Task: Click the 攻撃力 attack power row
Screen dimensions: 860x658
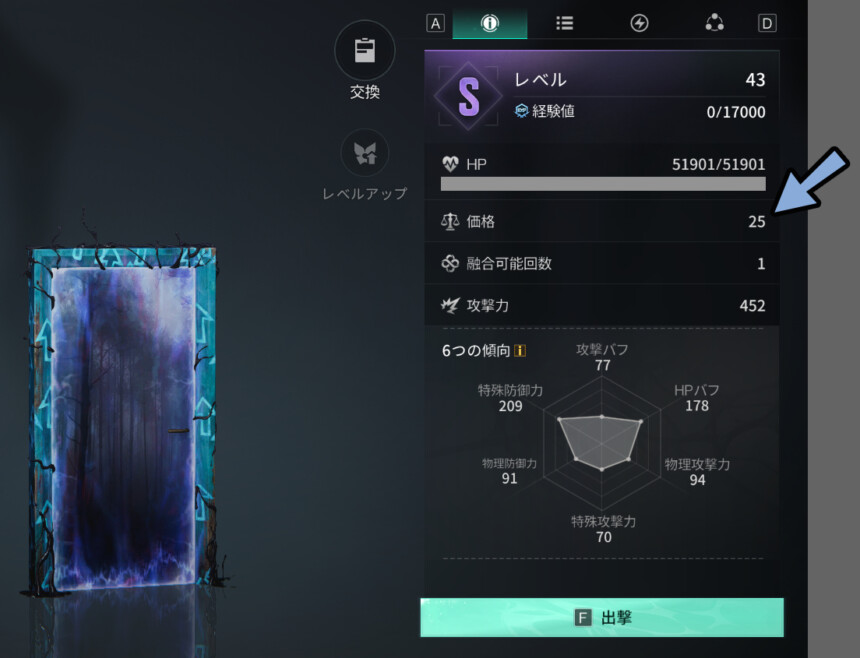Action: click(x=602, y=305)
